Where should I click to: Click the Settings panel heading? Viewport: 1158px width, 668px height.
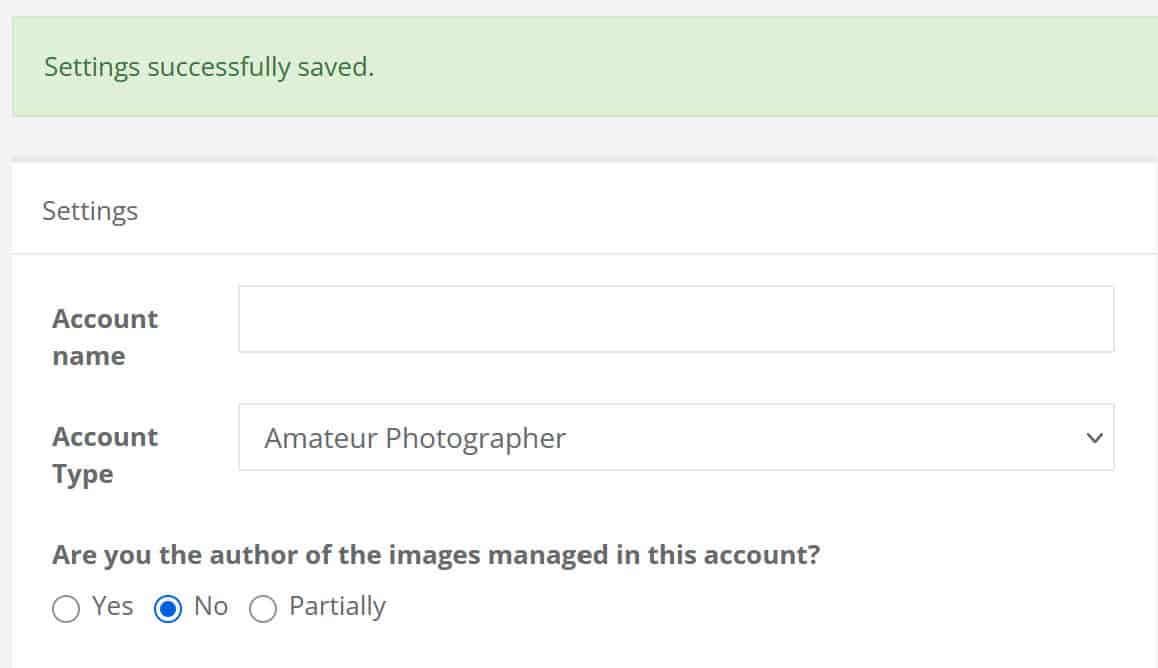(x=90, y=211)
